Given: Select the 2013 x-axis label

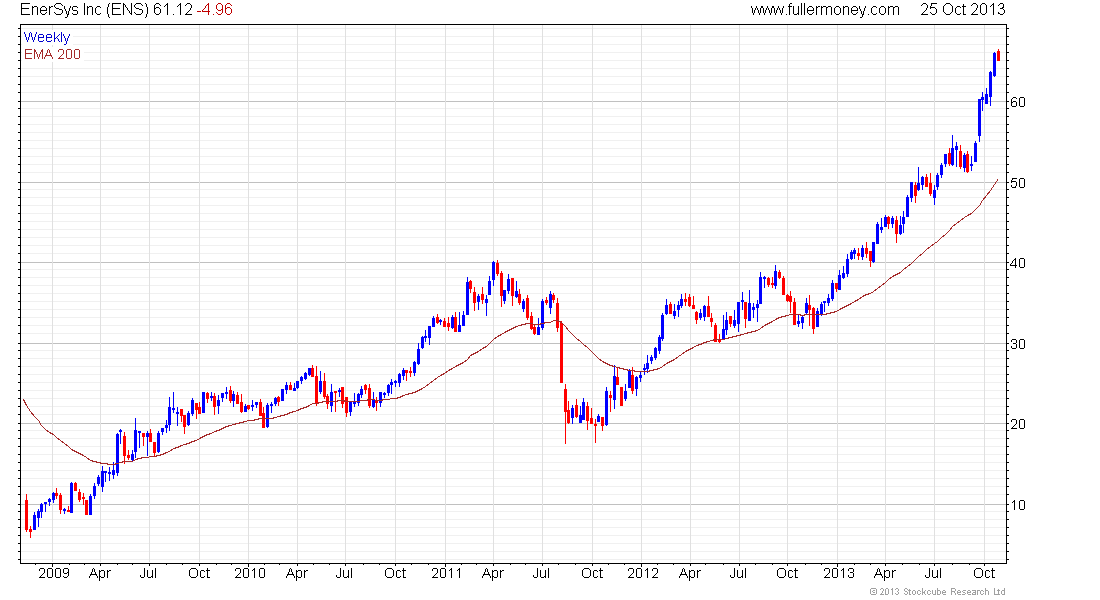Looking at the screenshot, I should [838, 573].
